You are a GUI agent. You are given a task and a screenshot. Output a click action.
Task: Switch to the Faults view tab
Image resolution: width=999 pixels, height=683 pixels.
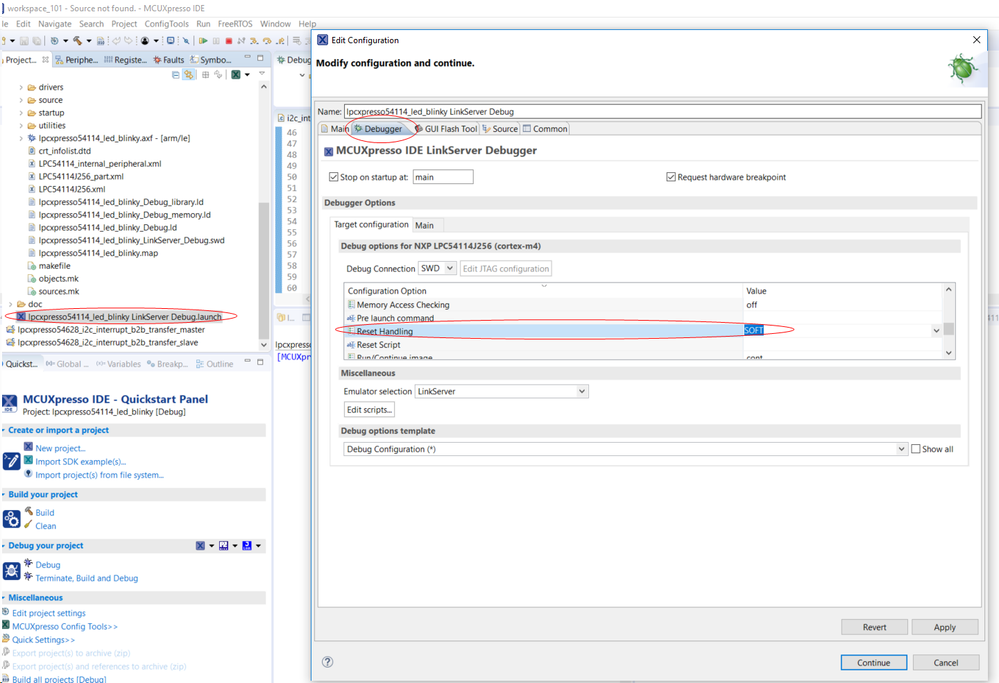coord(168,59)
